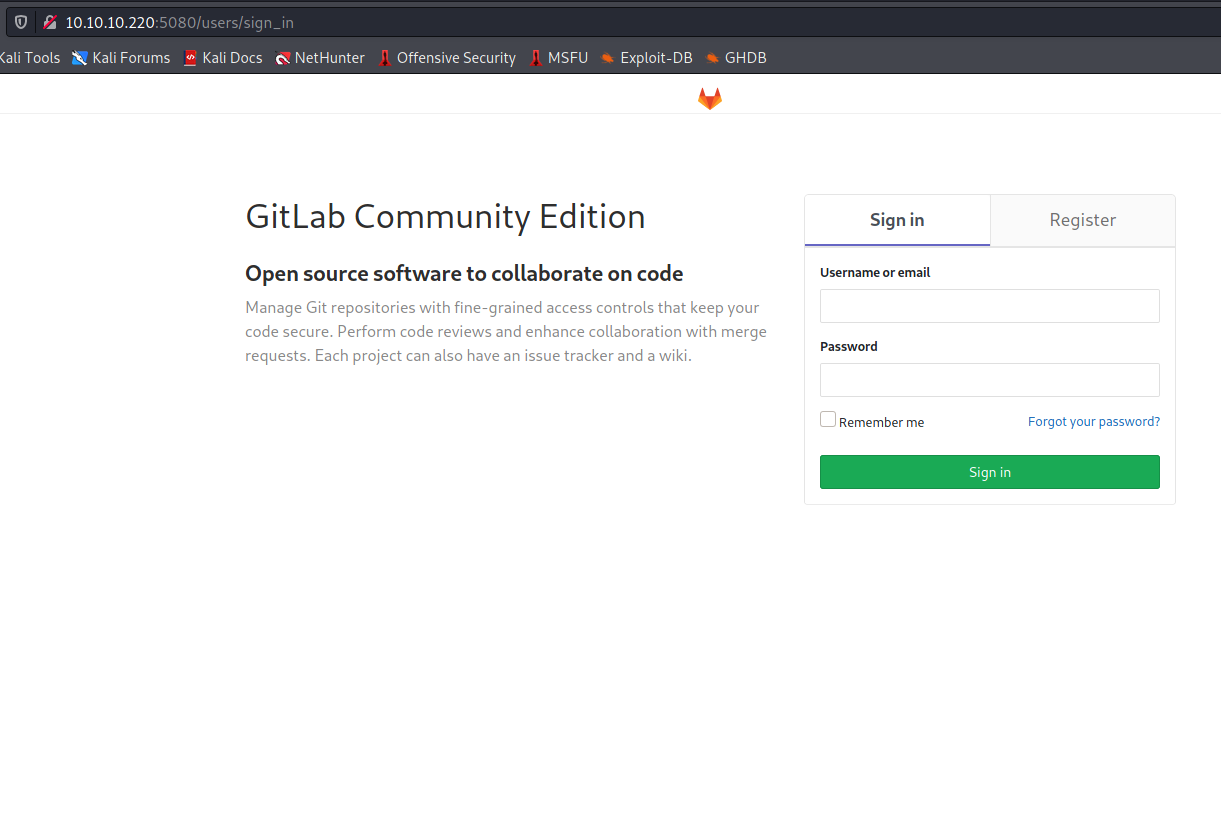Open the NetHunter bookmark

click(320, 57)
